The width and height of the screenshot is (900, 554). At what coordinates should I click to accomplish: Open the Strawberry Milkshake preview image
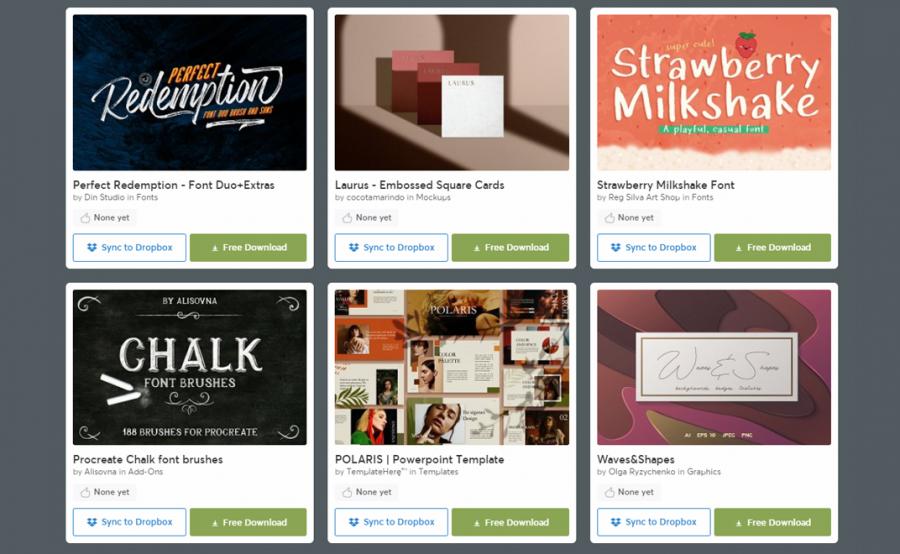tap(714, 92)
